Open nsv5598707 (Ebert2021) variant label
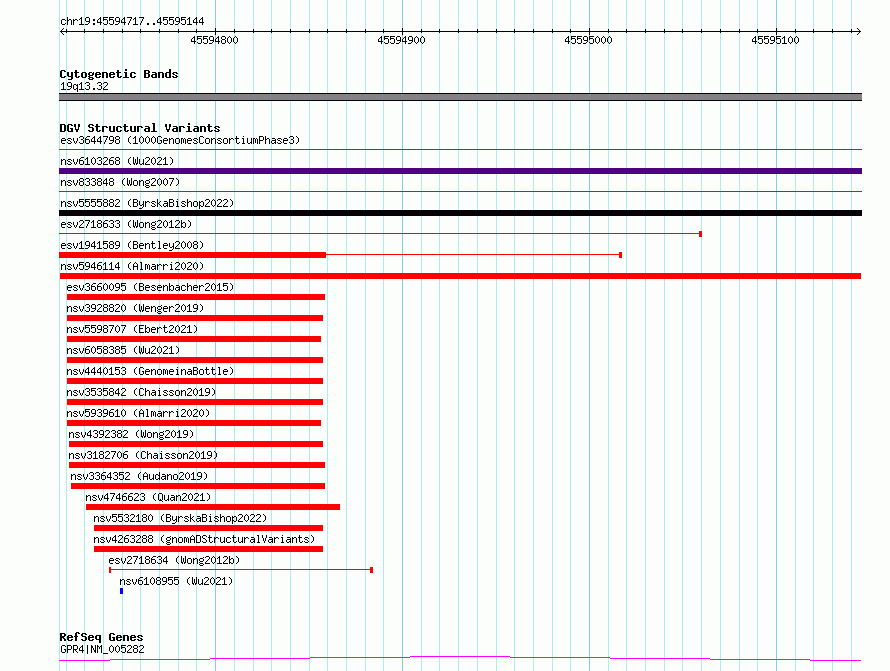Viewport: 890px width, 671px height. pos(132,329)
